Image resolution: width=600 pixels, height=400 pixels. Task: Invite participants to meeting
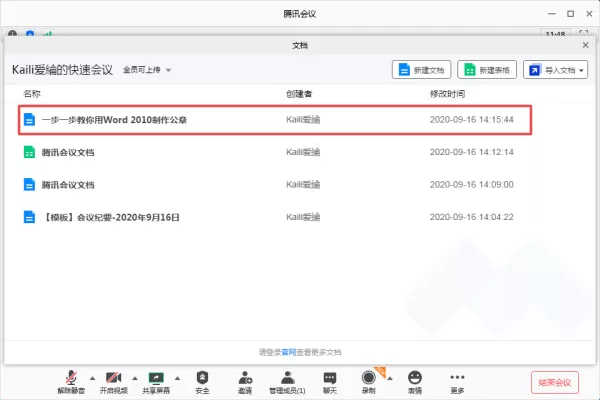pyautogui.click(x=245, y=382)
